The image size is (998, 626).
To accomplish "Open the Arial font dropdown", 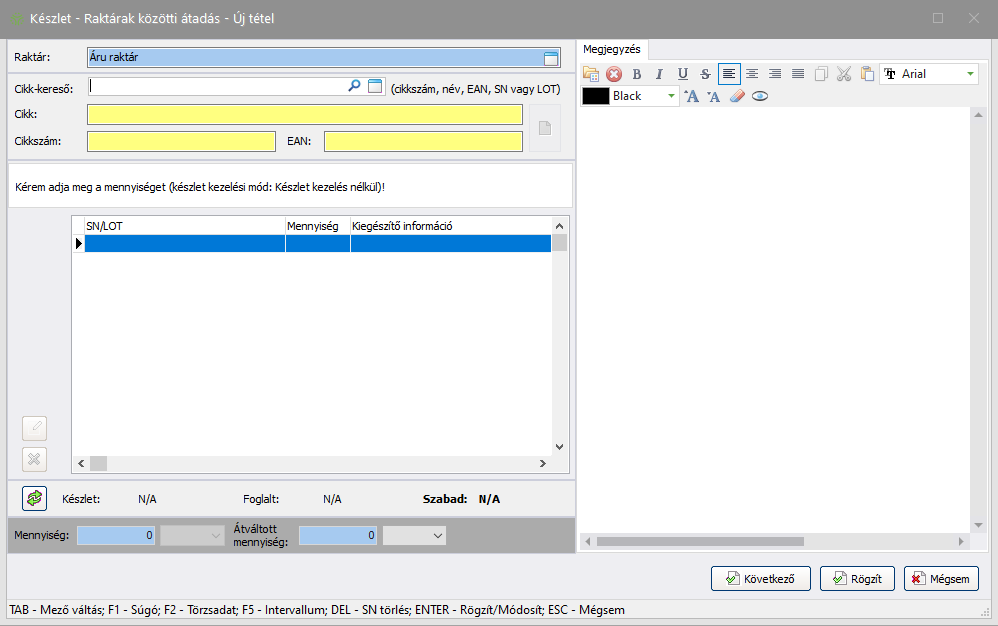I will click(970, 74).
